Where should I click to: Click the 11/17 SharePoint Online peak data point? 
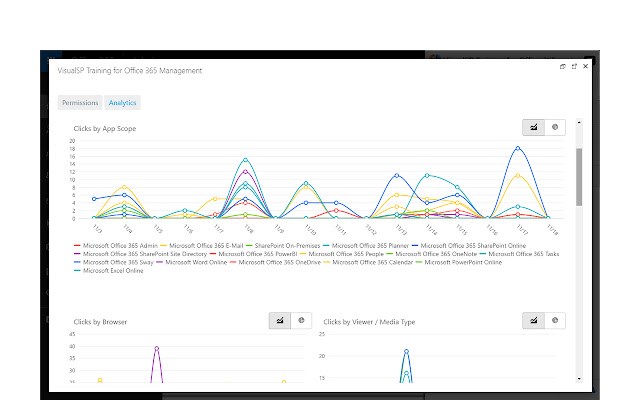click(518, 149)
